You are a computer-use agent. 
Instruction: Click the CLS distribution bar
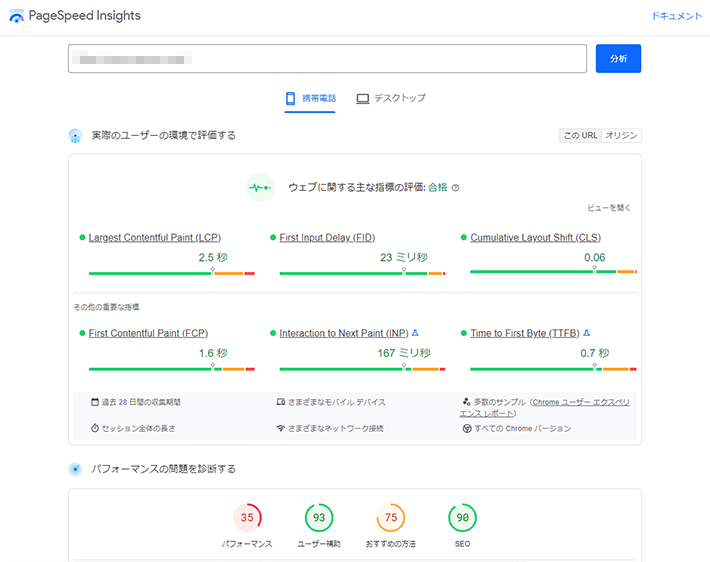[553, 271]
